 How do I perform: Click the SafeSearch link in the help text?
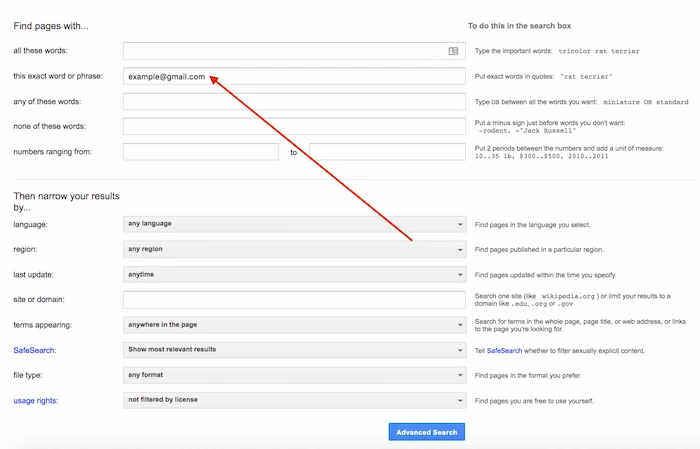[x=504, y=351]
